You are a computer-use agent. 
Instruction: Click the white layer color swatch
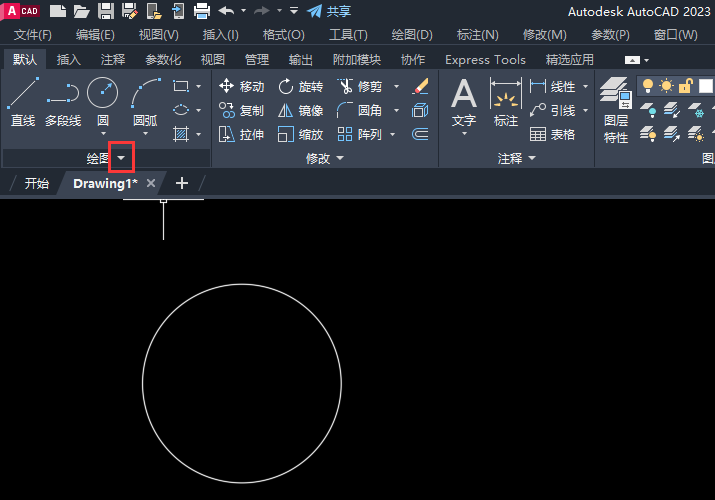[705, 86]
